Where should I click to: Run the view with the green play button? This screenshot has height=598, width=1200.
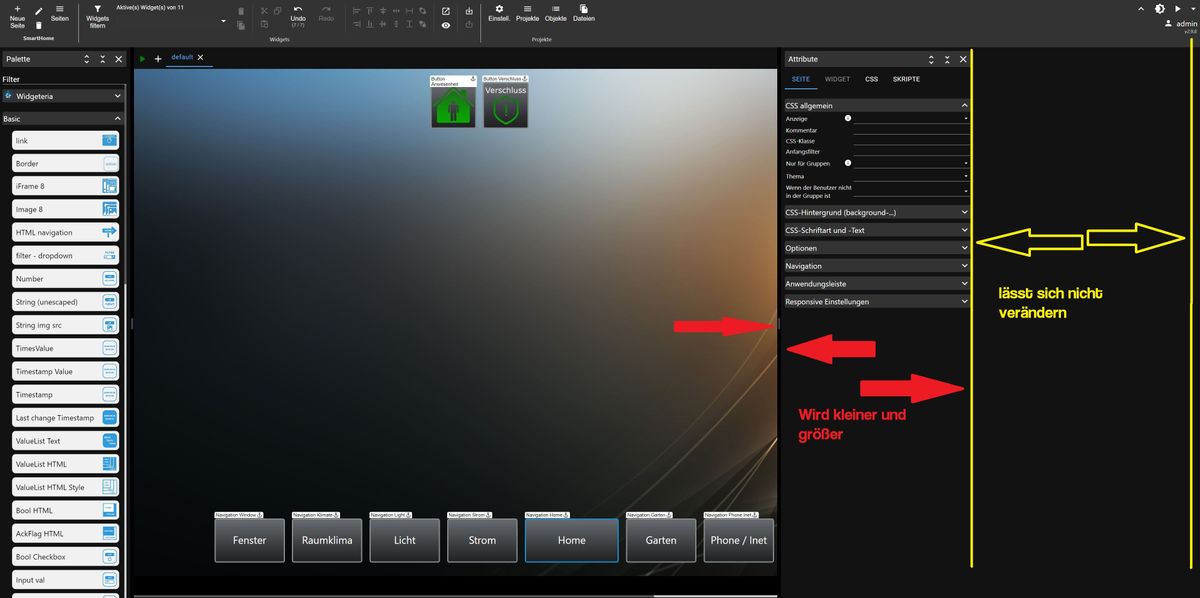click(x=142, y=58)
